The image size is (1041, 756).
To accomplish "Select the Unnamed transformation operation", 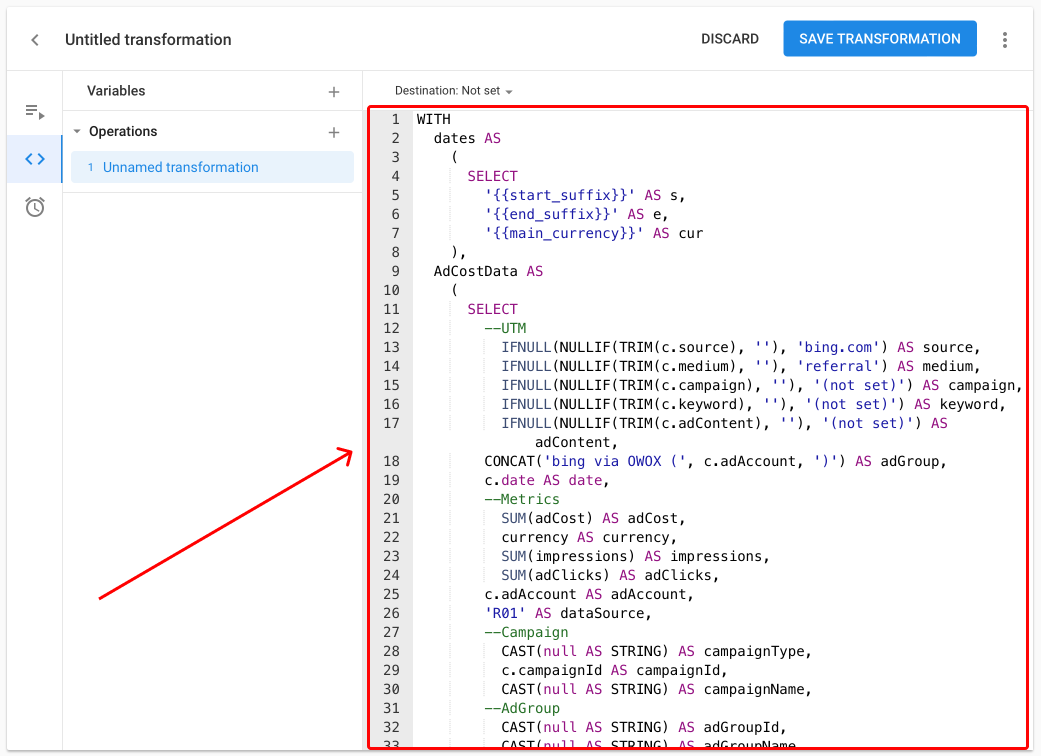I will [x=212, y=167].
